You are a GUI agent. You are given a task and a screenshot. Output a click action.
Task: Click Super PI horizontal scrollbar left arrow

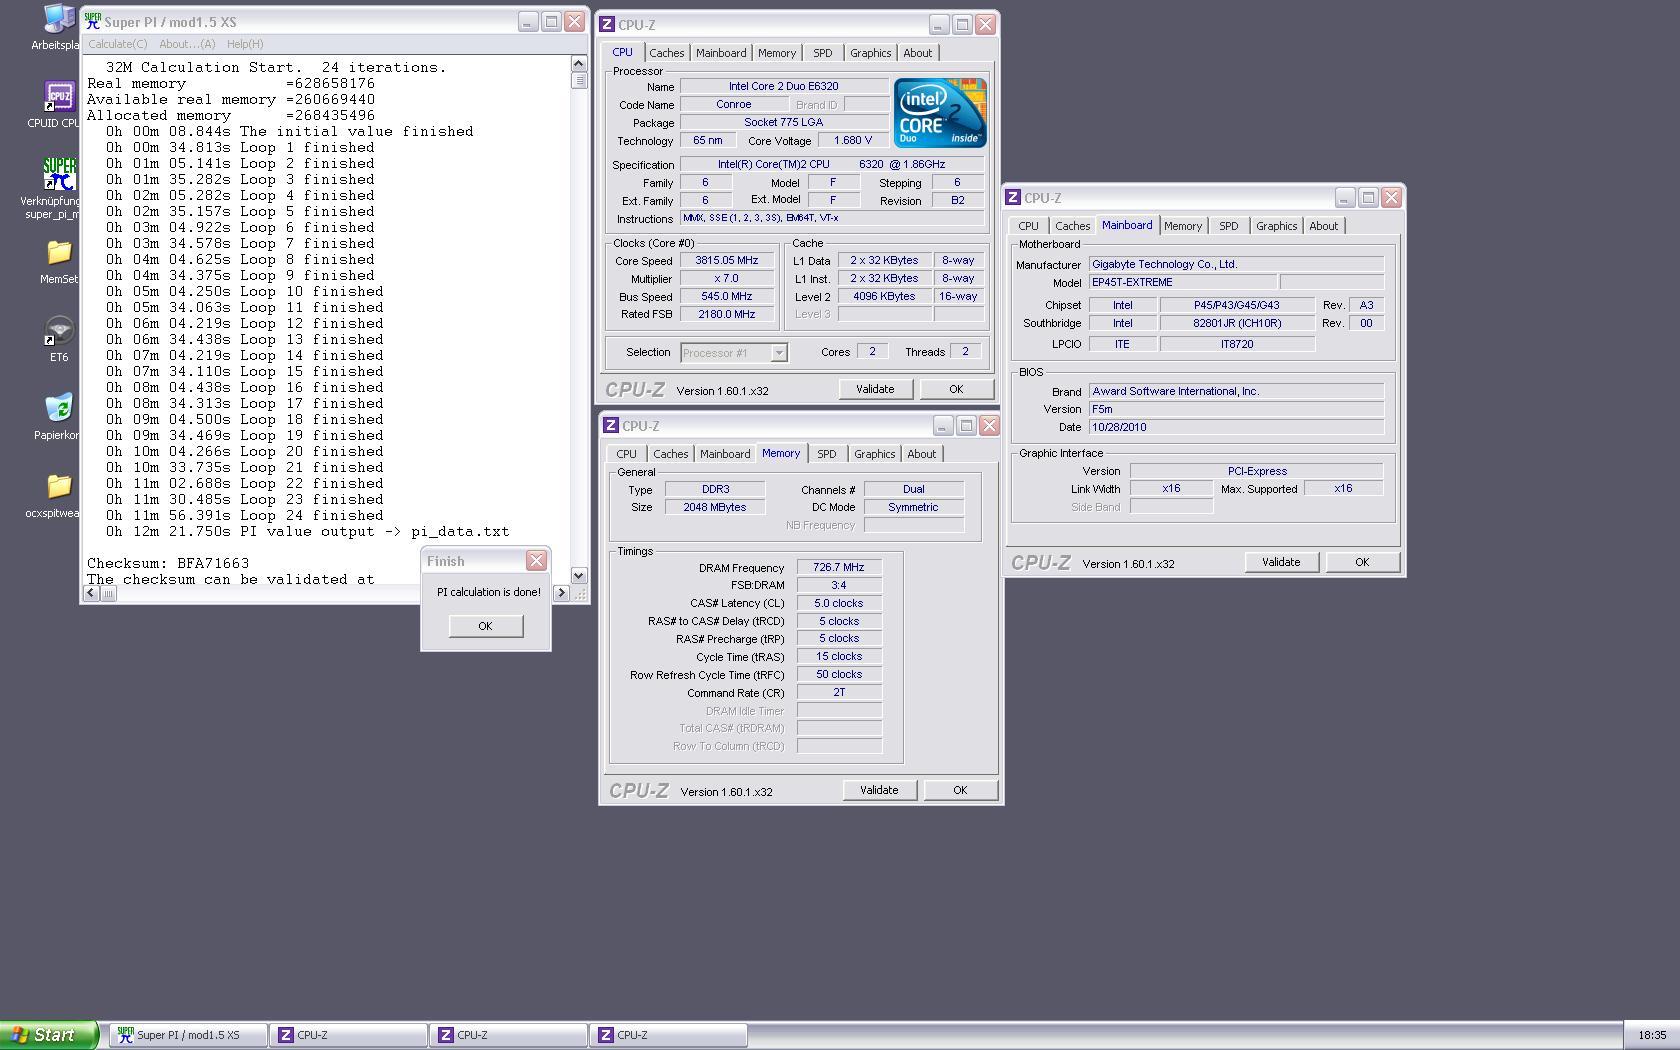click(91, 593)
